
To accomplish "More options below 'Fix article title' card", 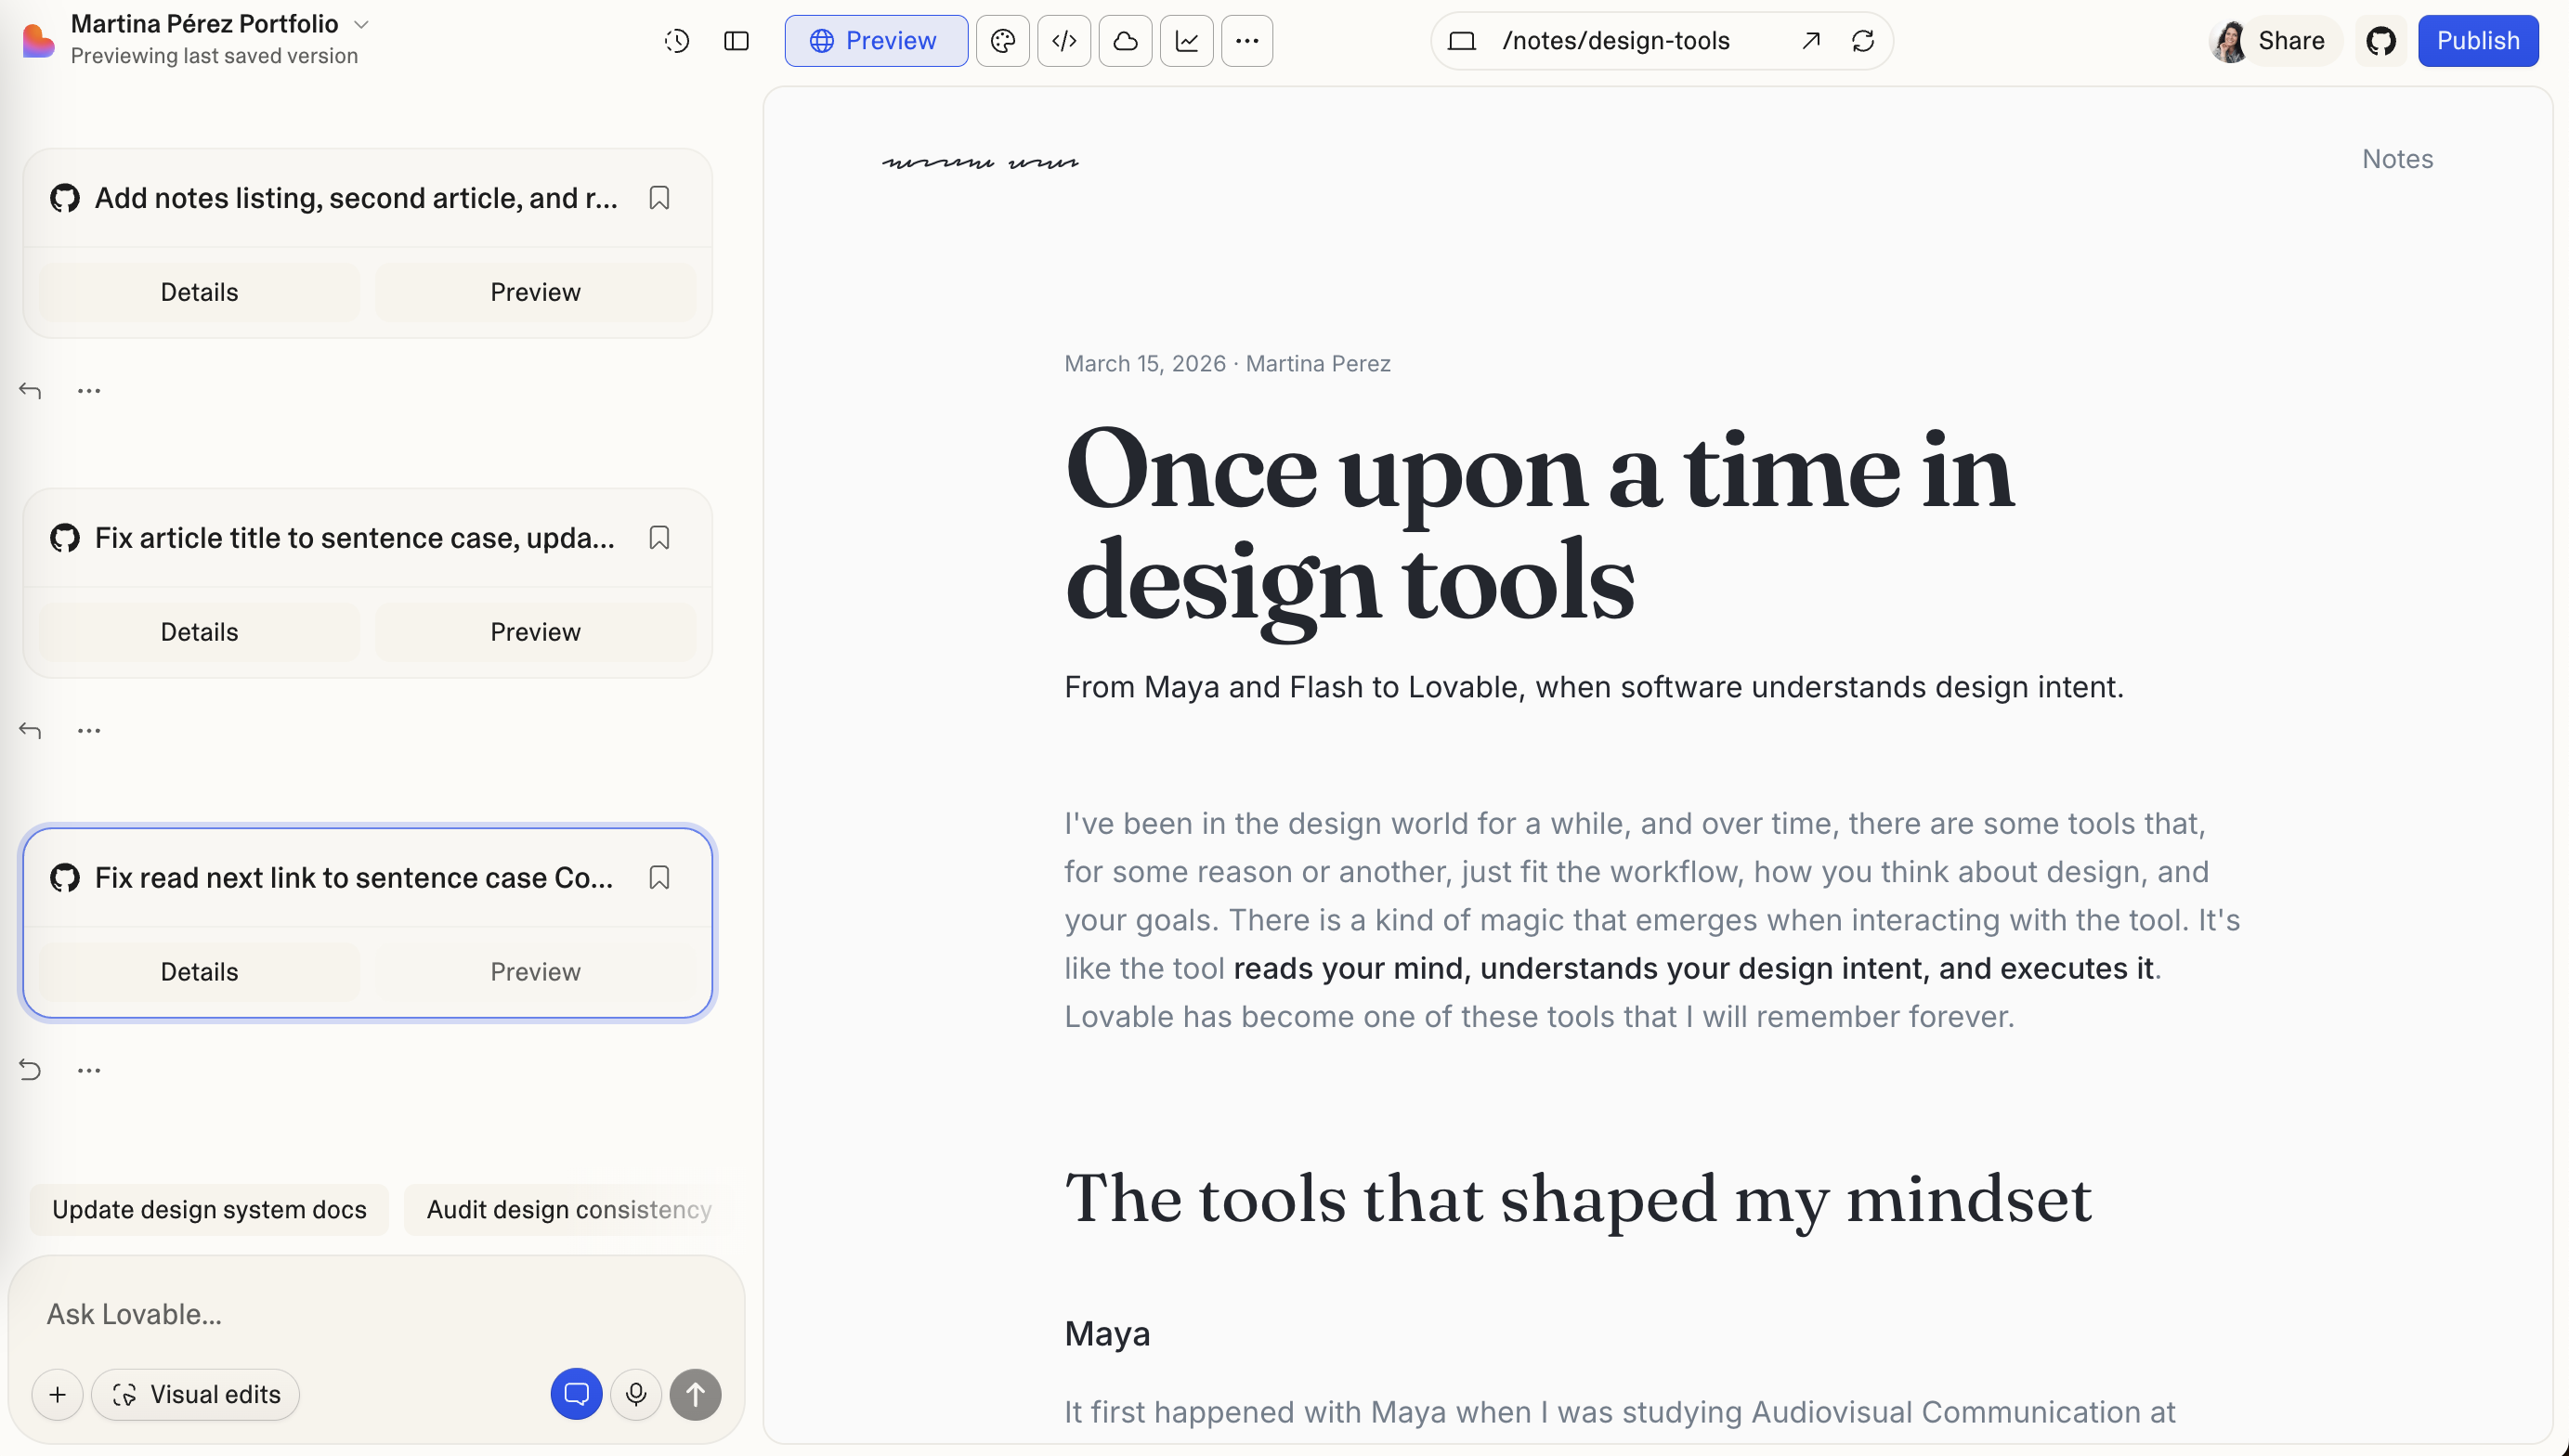I will click(89, 731).
